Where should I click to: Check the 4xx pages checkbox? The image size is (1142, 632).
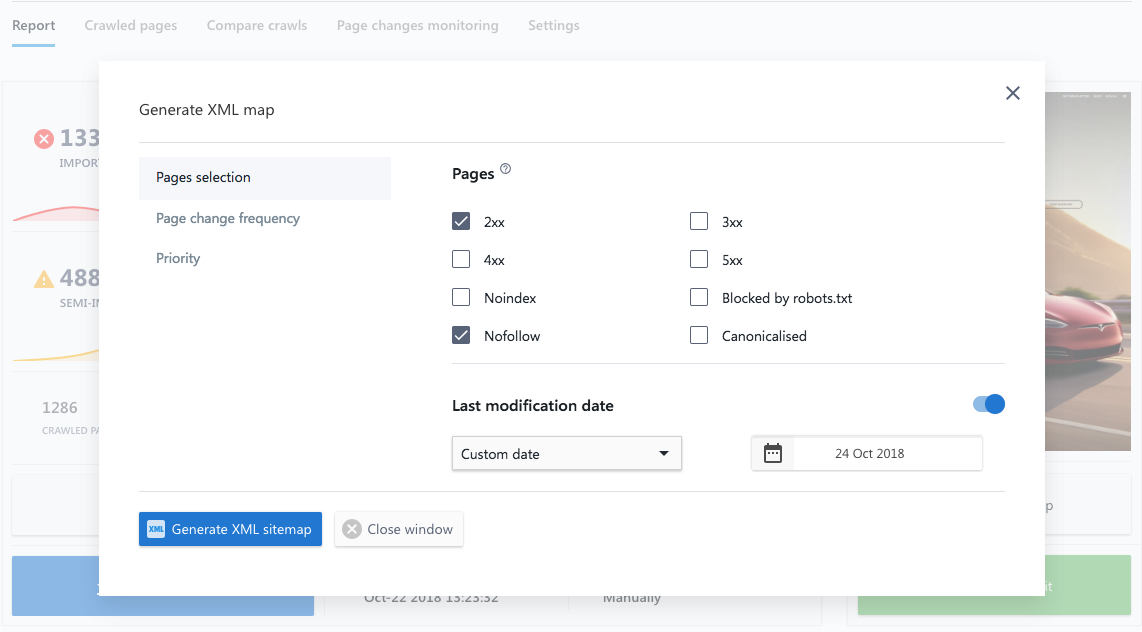coord(461,260)
